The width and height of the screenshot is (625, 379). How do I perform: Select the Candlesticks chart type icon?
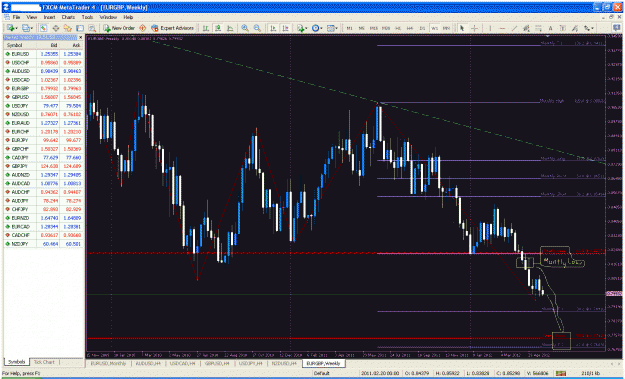point(218,28)
